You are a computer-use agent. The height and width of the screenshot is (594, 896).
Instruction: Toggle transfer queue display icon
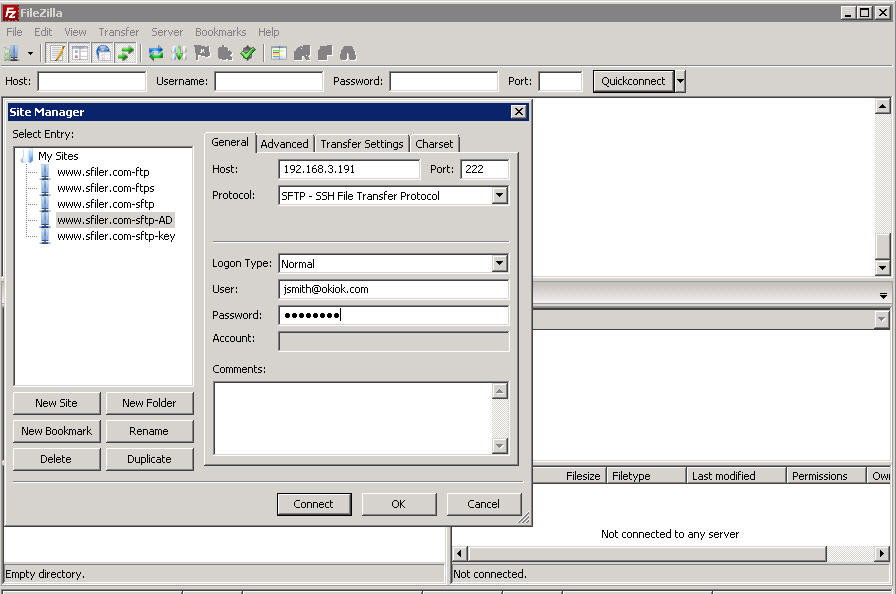tap(125, 53)
